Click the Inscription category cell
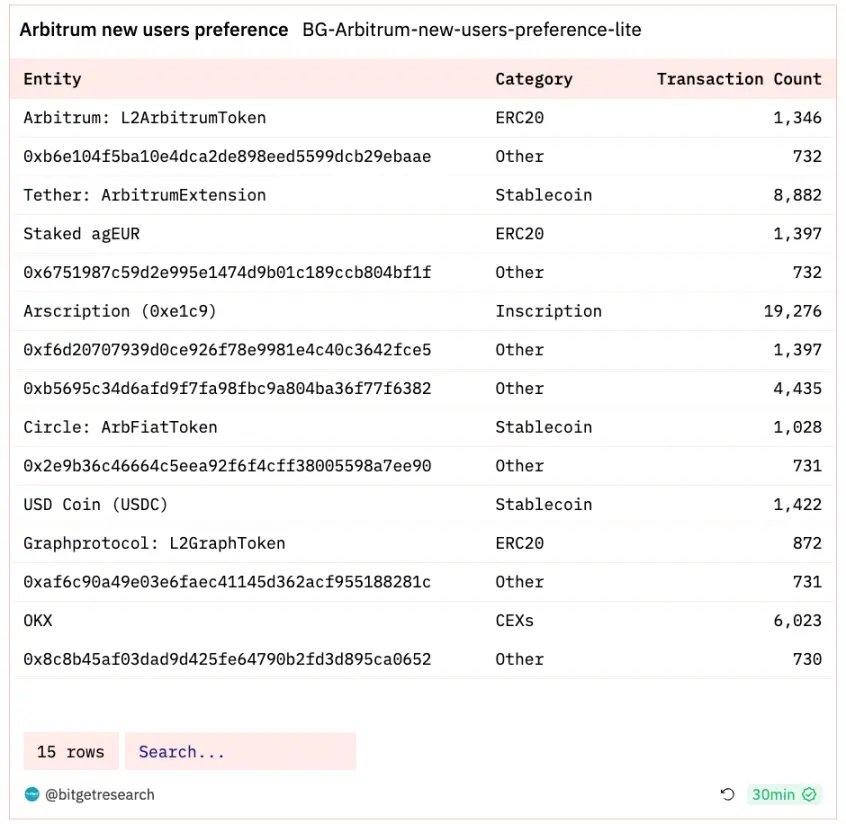Image resolution: width=846 pixels, height=824 pixels. pyautogui.click(x=548, y=311)
